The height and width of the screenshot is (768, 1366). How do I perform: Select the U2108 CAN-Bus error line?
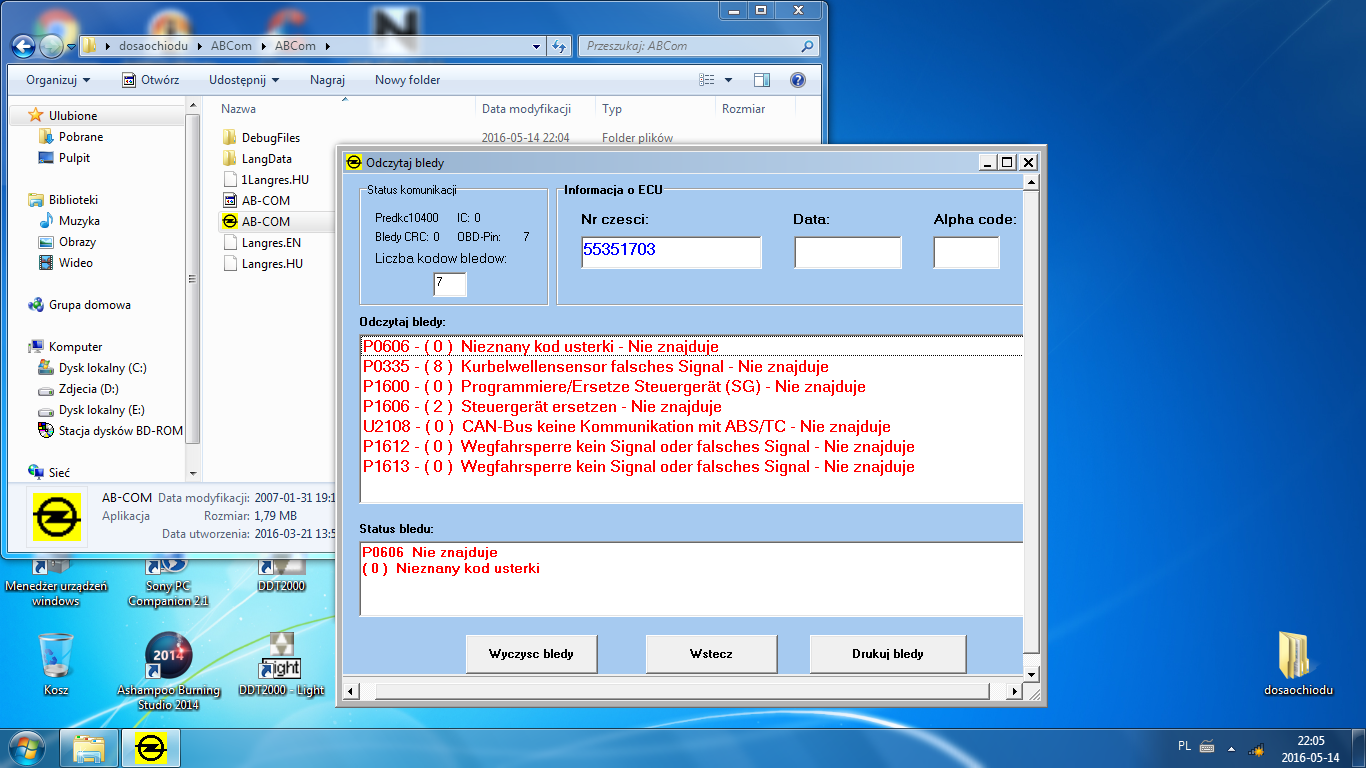(x=626, y=427)
